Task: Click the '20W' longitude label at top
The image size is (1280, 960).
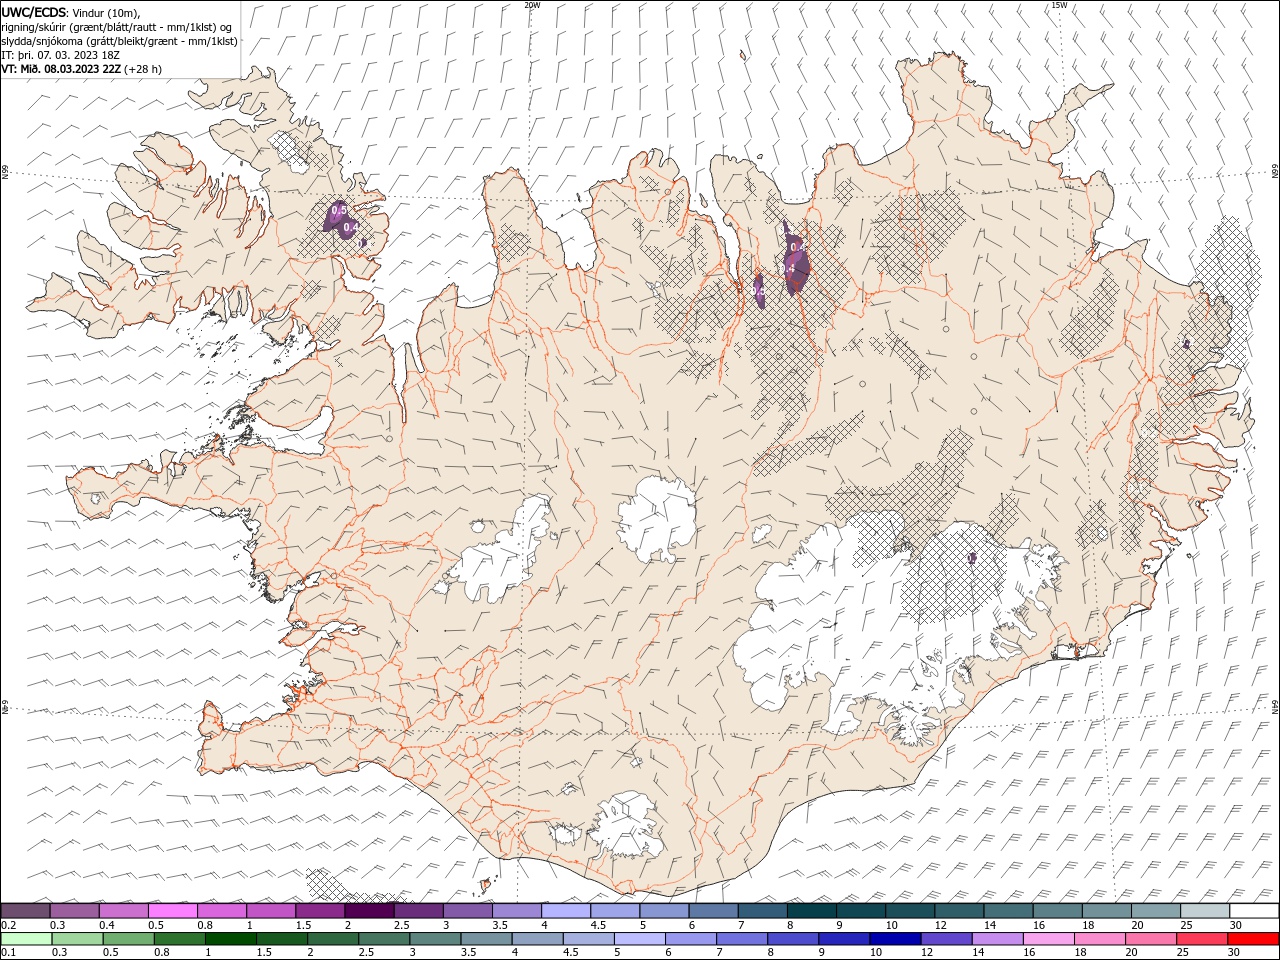Action: (532, 5)
